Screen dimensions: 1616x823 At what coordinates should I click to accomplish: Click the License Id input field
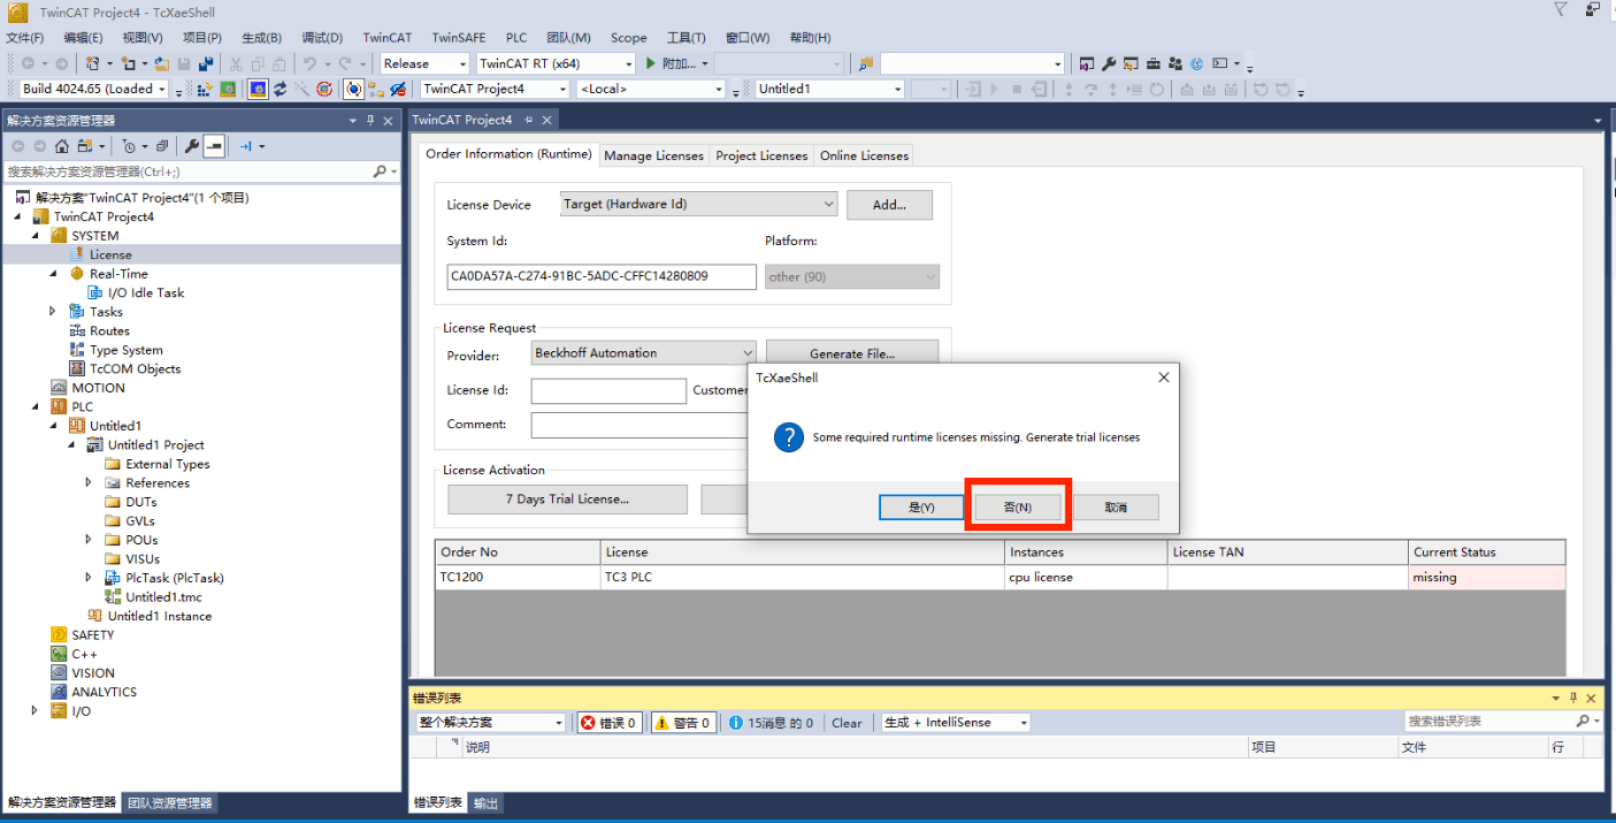pos(608,391)
